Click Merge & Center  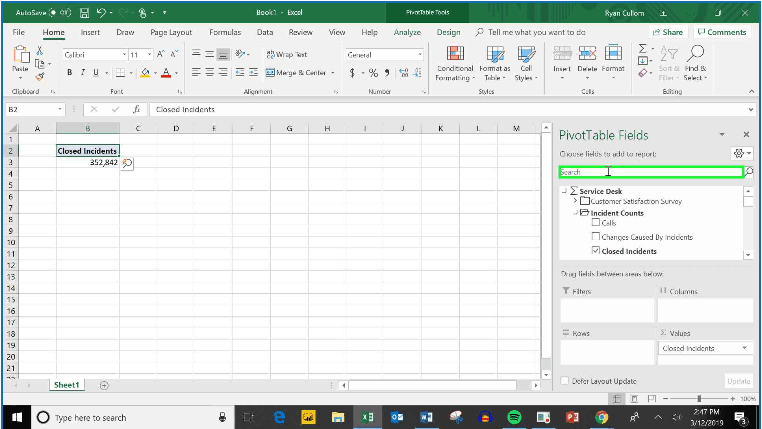coord(296,72)
